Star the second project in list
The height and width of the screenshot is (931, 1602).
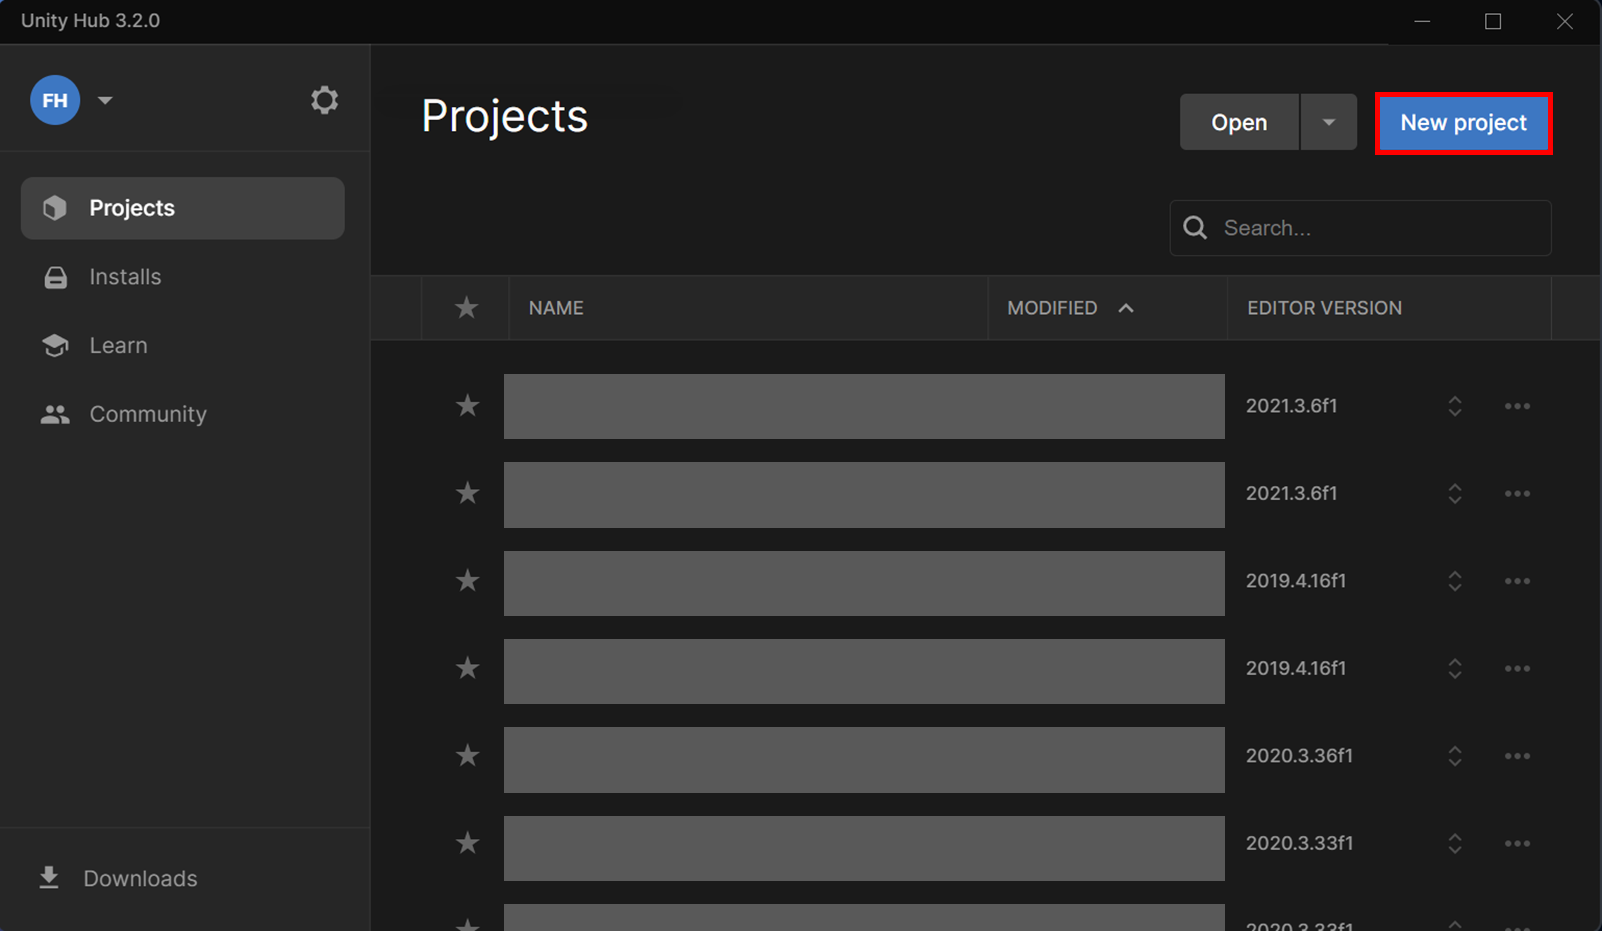[x=467, y=493]
